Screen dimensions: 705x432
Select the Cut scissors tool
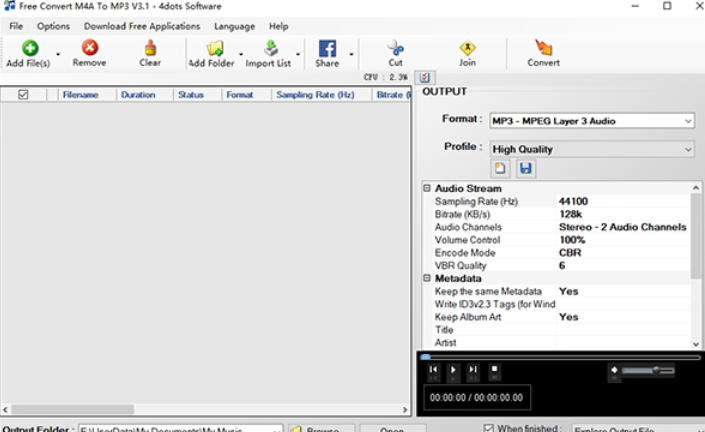click(x=396, y=48)
